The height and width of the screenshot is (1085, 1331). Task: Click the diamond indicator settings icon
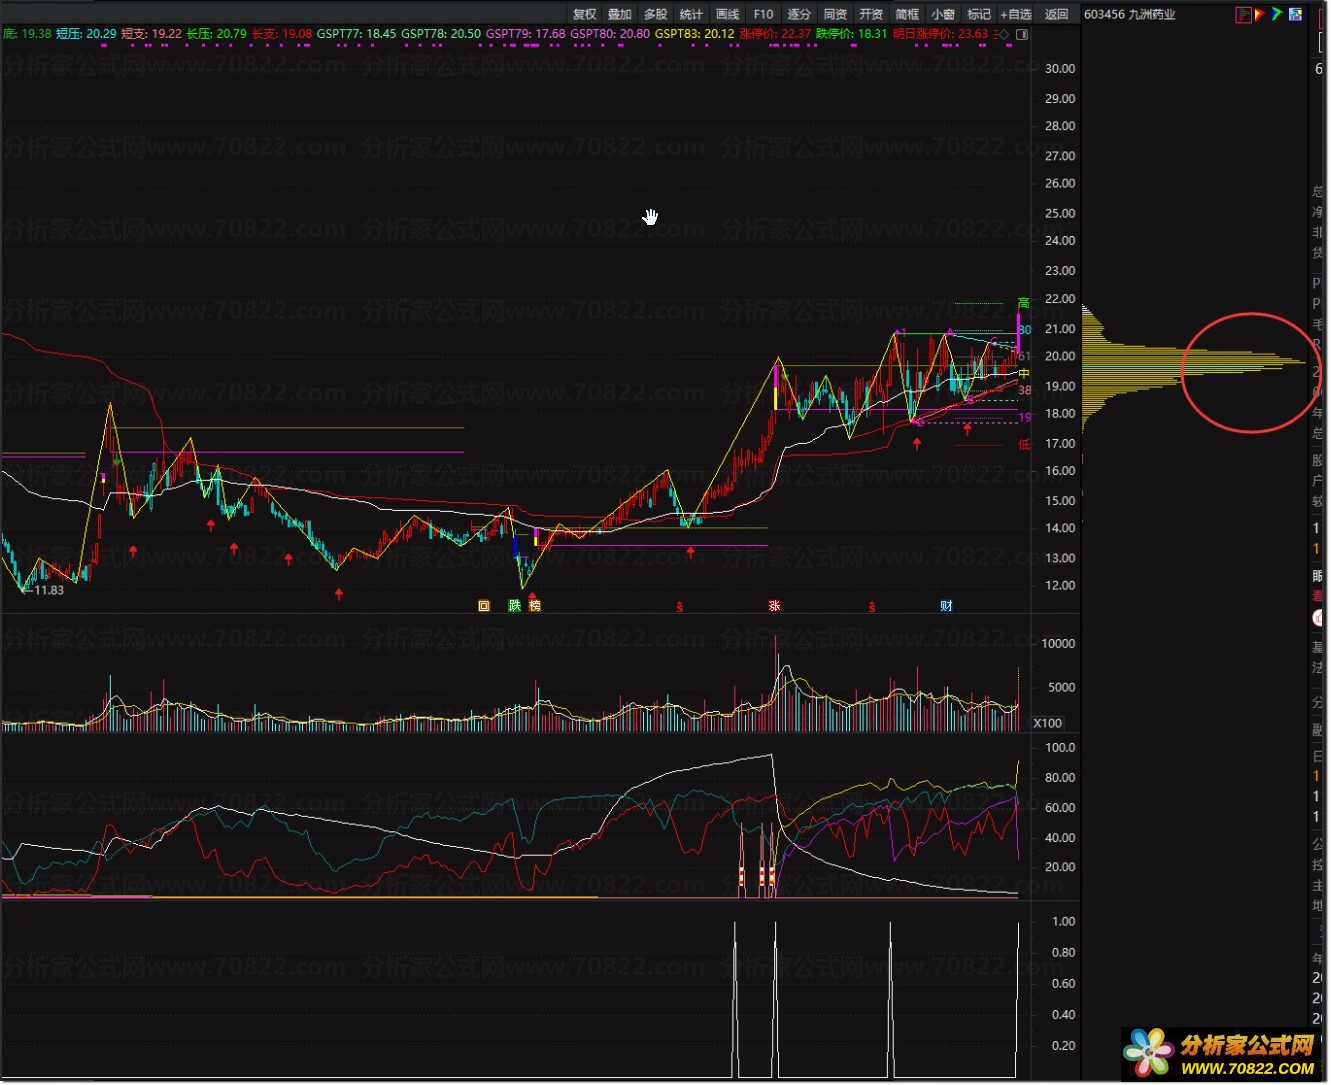(x=1003, y=34)
